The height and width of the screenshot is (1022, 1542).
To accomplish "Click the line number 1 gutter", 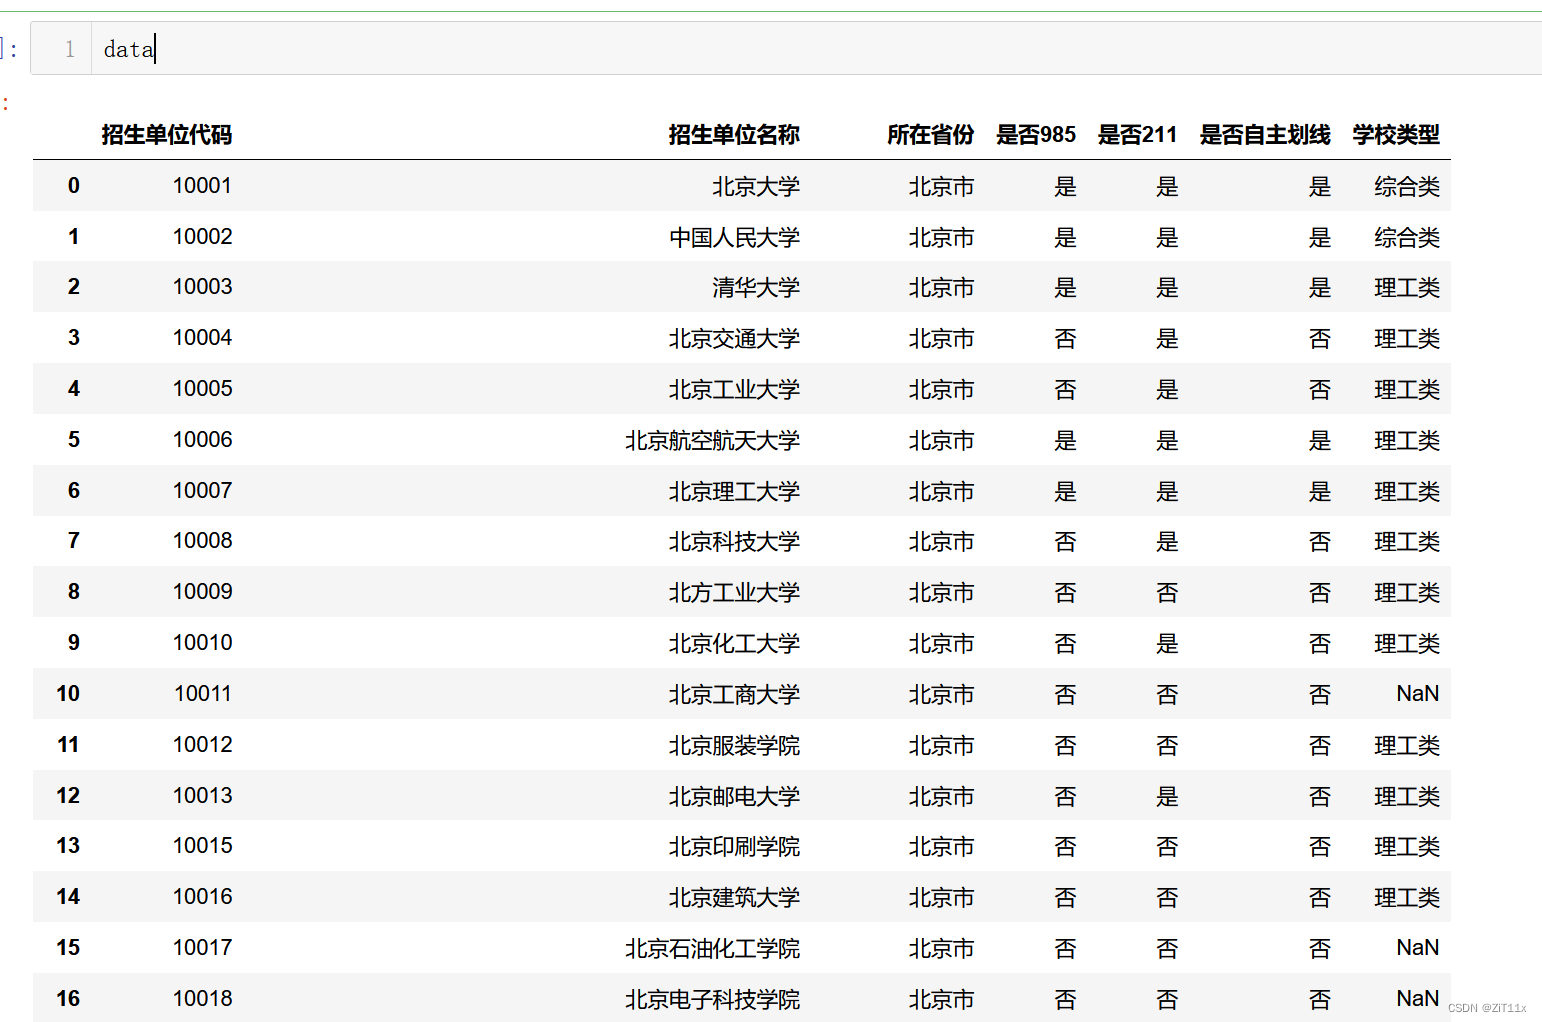I will [x=69, y=49].
